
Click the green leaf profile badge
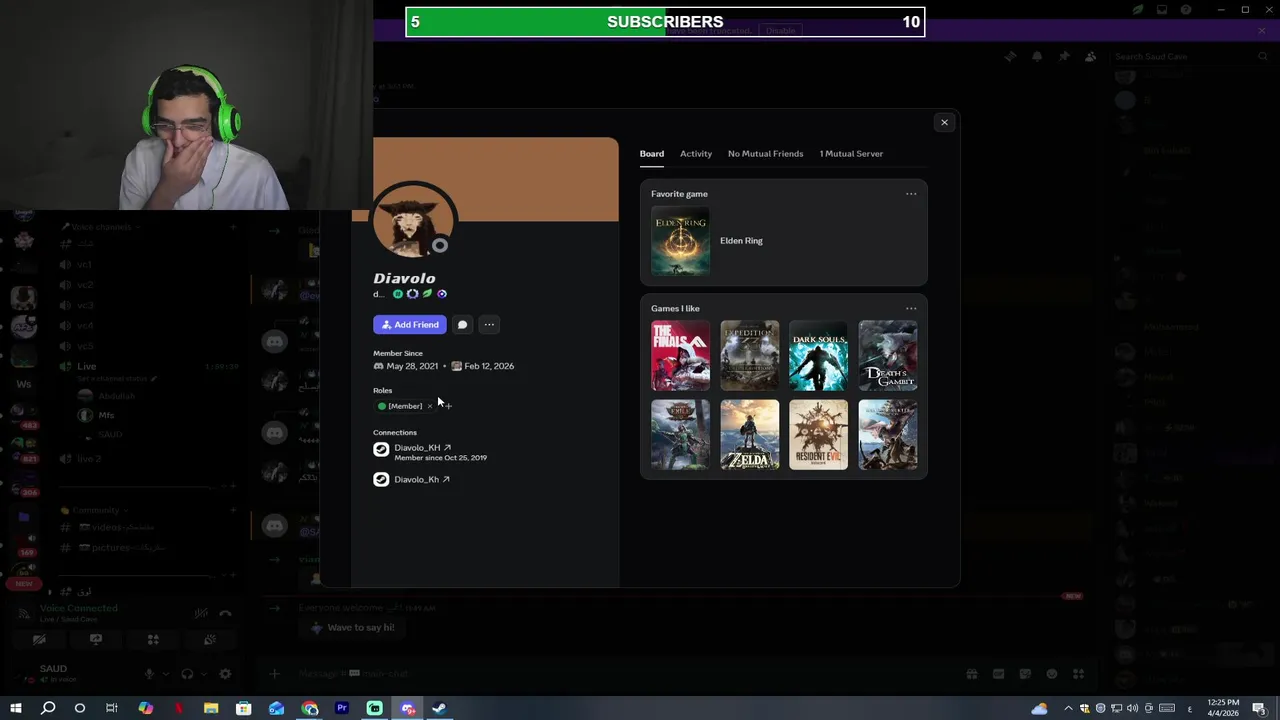point(427,294)
